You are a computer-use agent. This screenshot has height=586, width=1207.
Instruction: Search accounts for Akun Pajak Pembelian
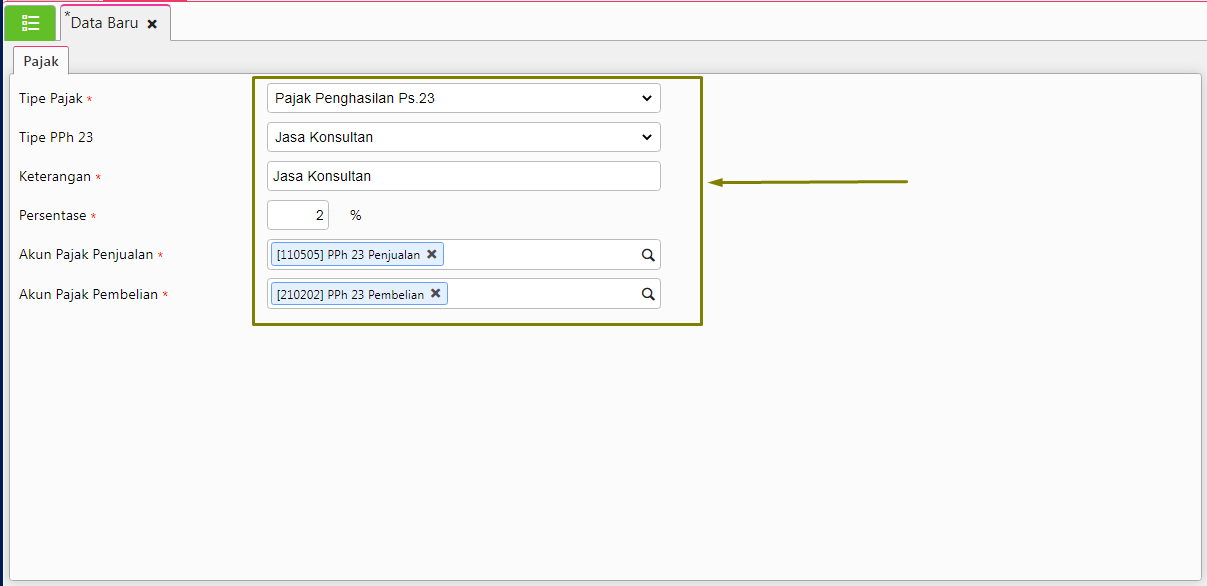pos(648,294)
